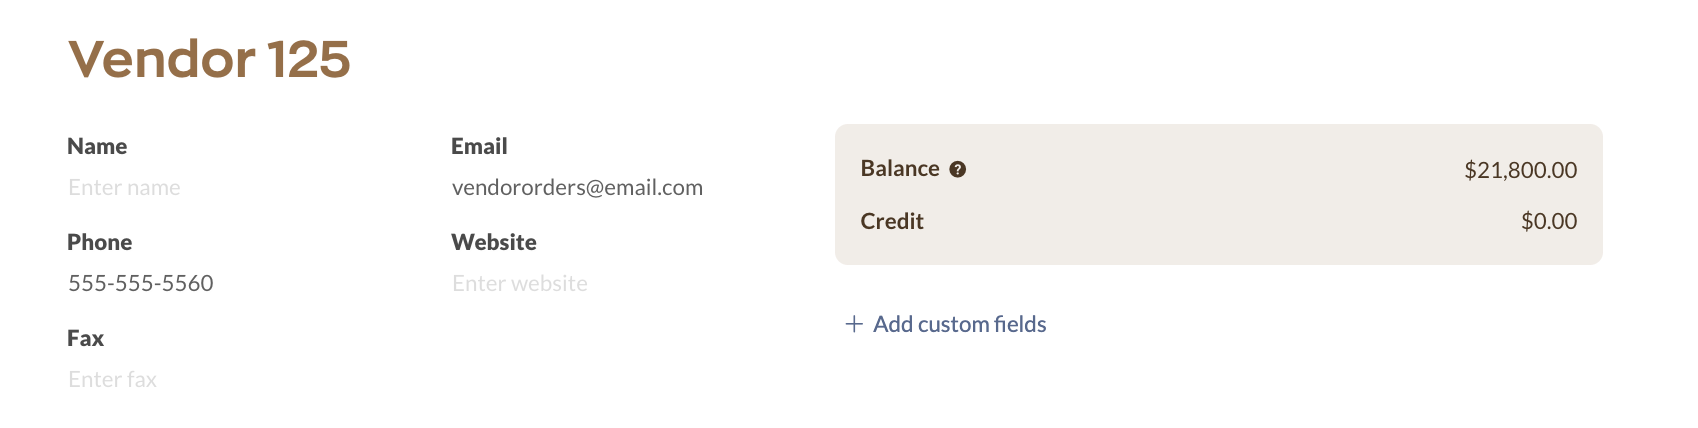Click the $0.00 credit amount
Viewport: 1698px width, 428px height.
1549,221
